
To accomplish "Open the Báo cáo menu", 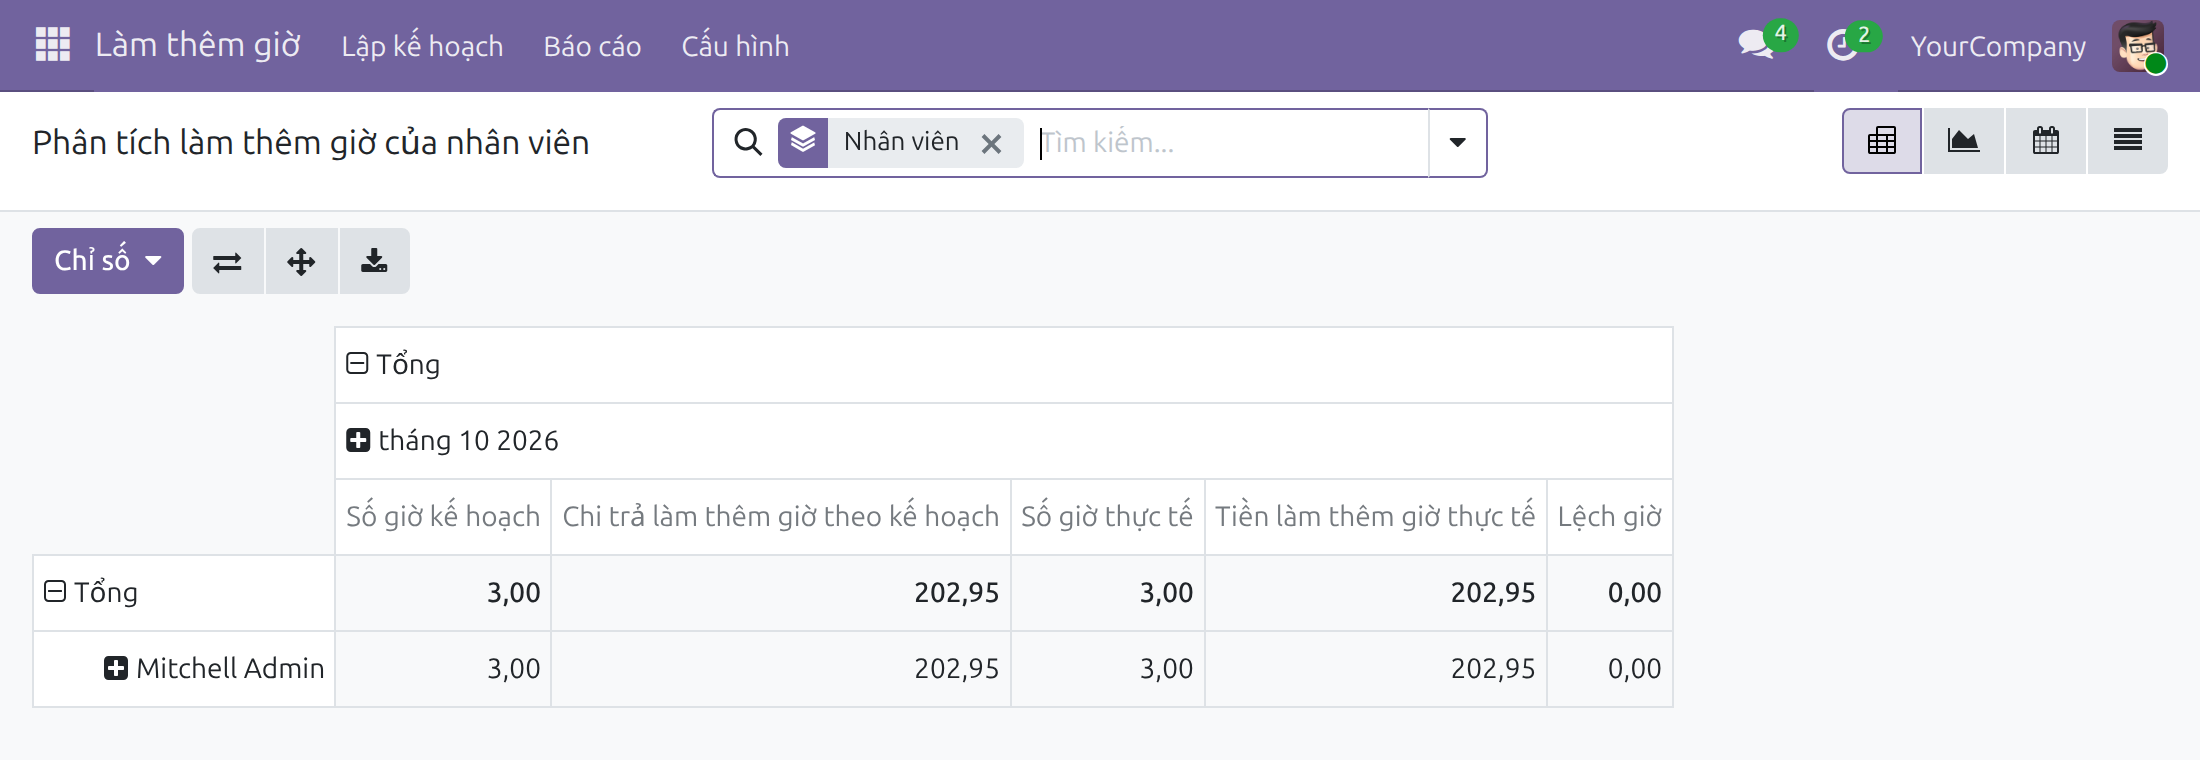I will coord(592,46).
